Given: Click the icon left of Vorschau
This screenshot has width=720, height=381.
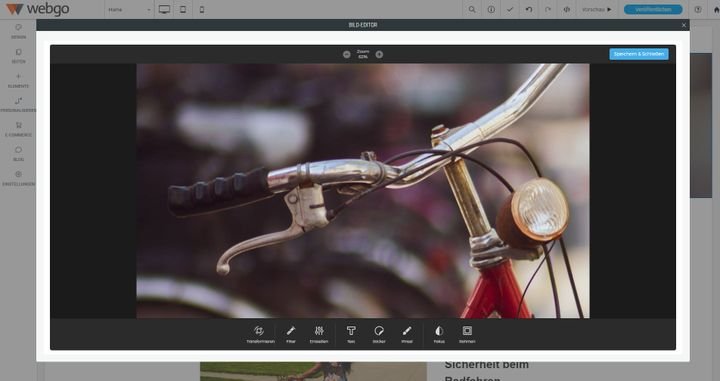Looking at the screenshot, I should [x=567, y=10].
